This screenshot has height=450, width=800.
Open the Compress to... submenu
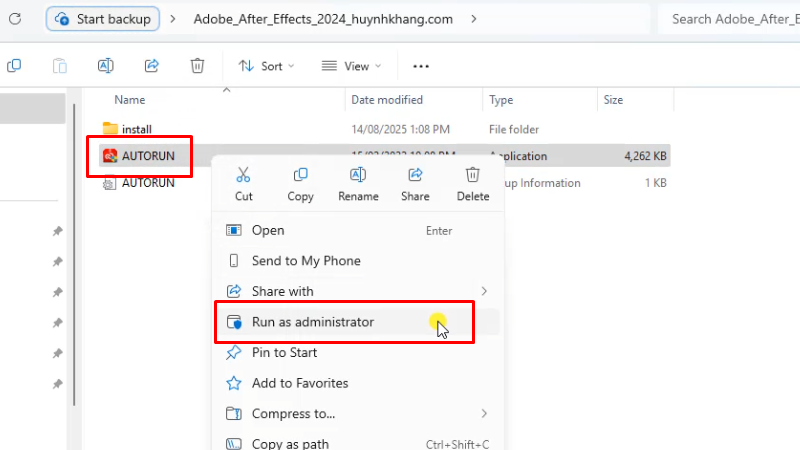coord(358,414)
